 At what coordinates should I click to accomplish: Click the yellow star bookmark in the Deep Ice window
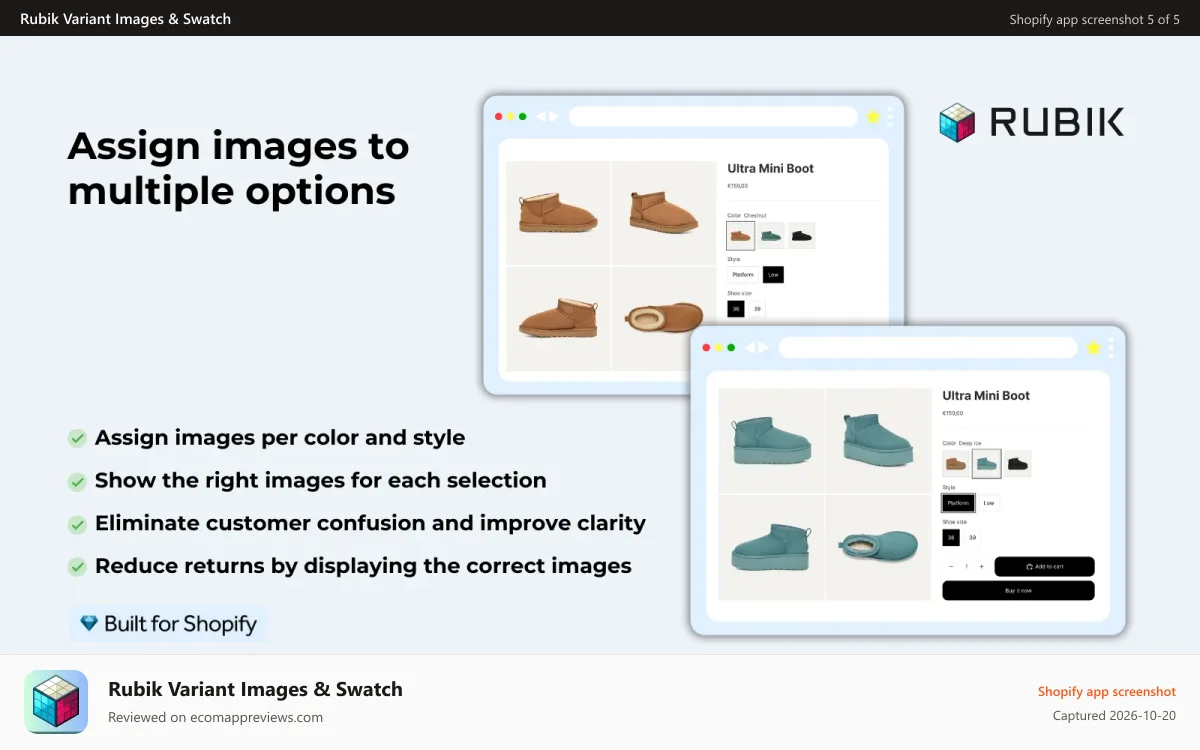point(1093,348)
